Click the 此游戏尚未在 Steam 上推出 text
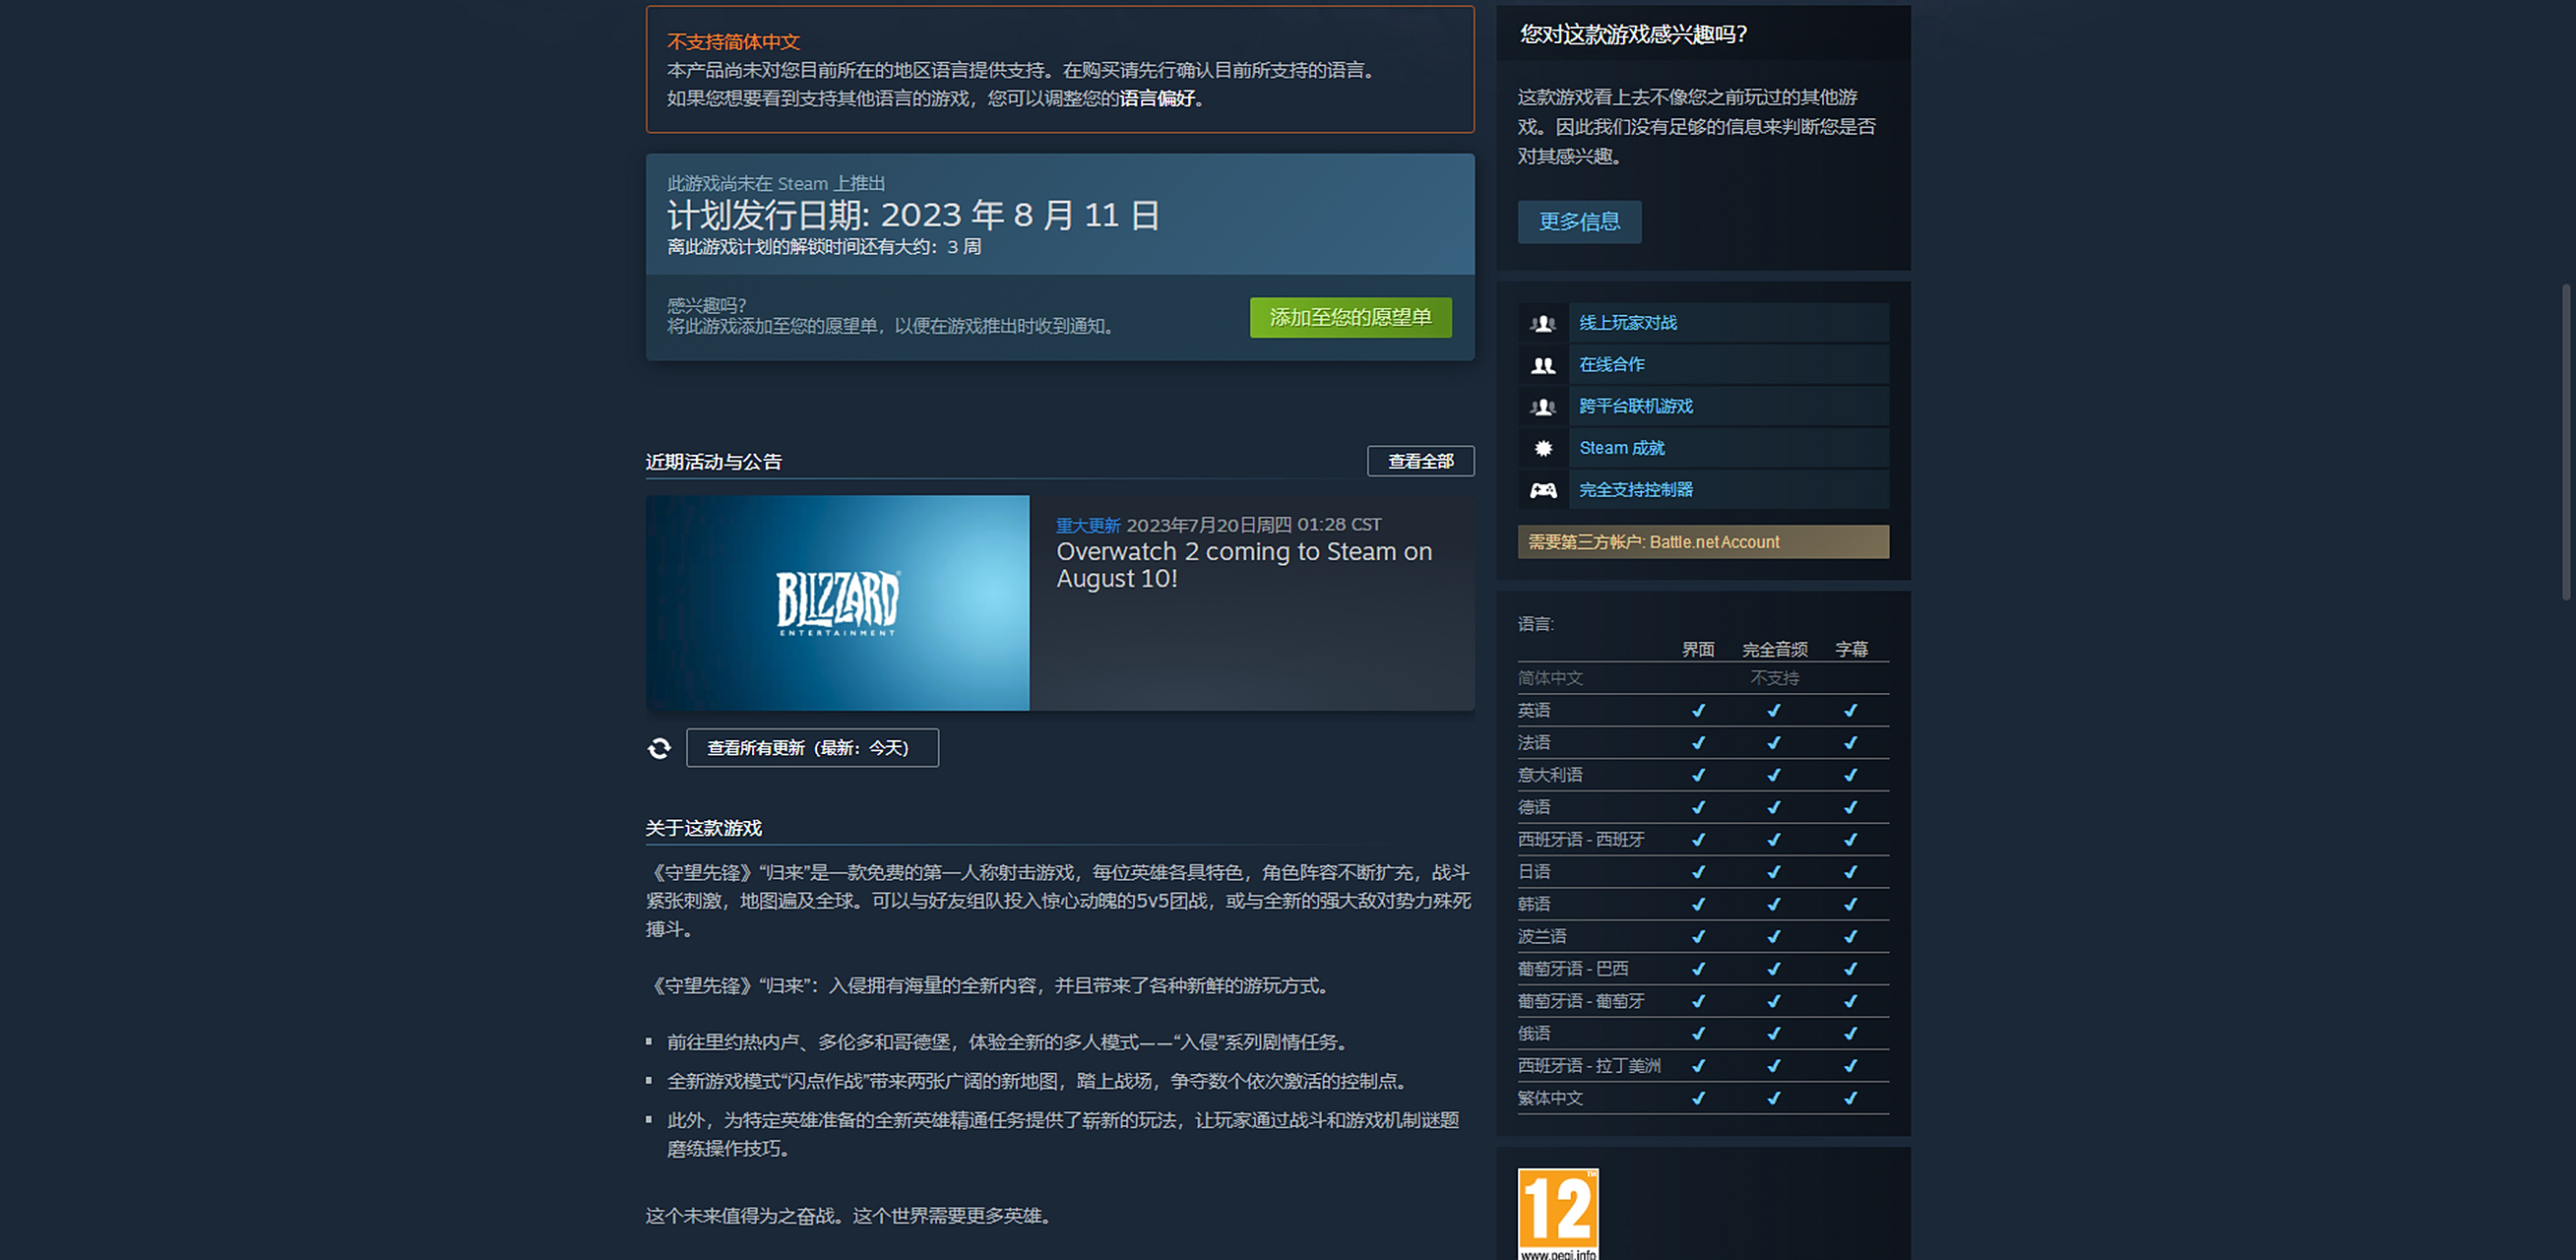 click(x=776, y=183)
